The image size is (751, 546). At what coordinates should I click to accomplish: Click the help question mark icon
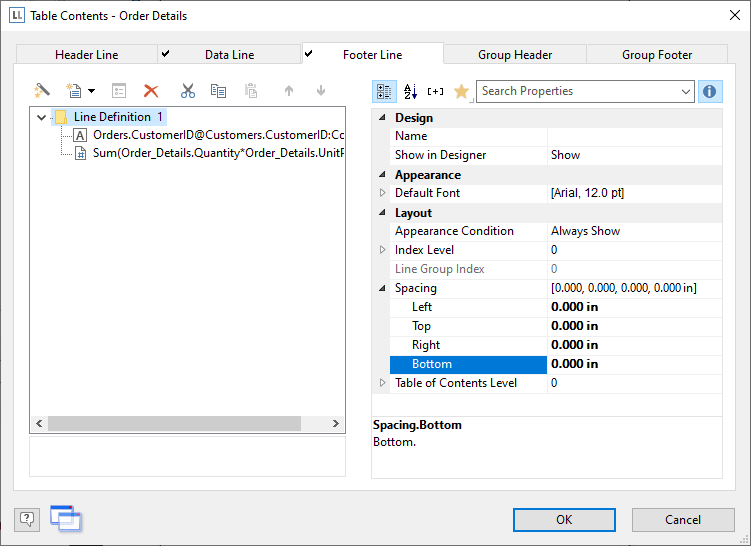(x=27, y=520)
